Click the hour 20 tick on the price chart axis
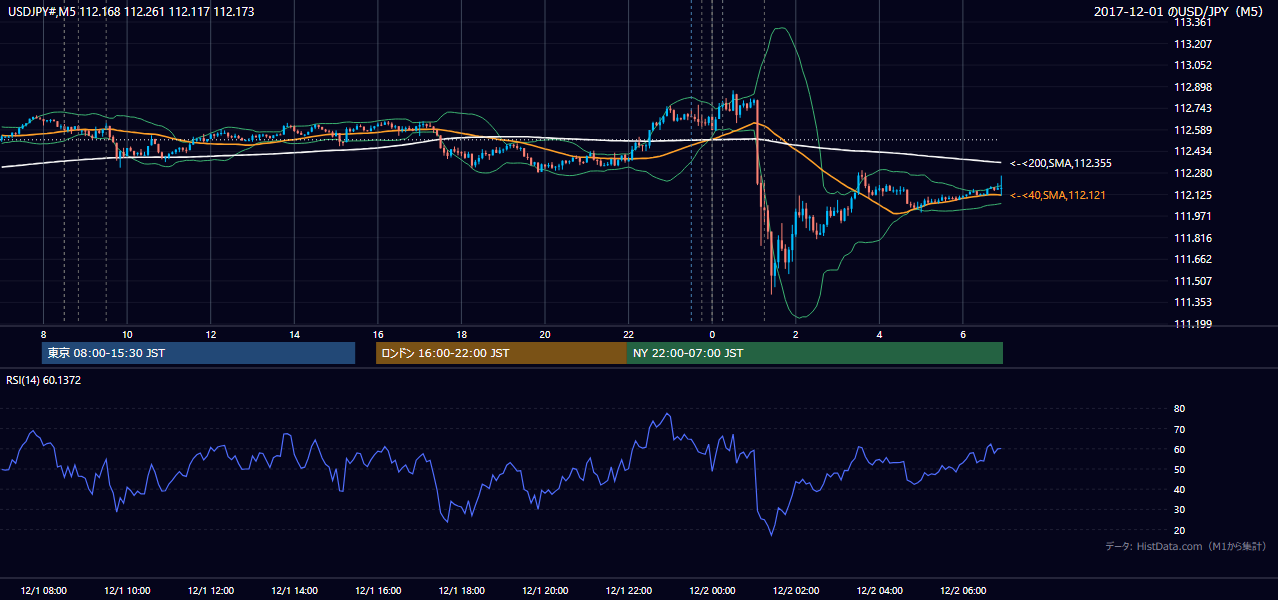The width and height of the screenshot is (1278, 600). pyautogui.click(x=545, y=334)
